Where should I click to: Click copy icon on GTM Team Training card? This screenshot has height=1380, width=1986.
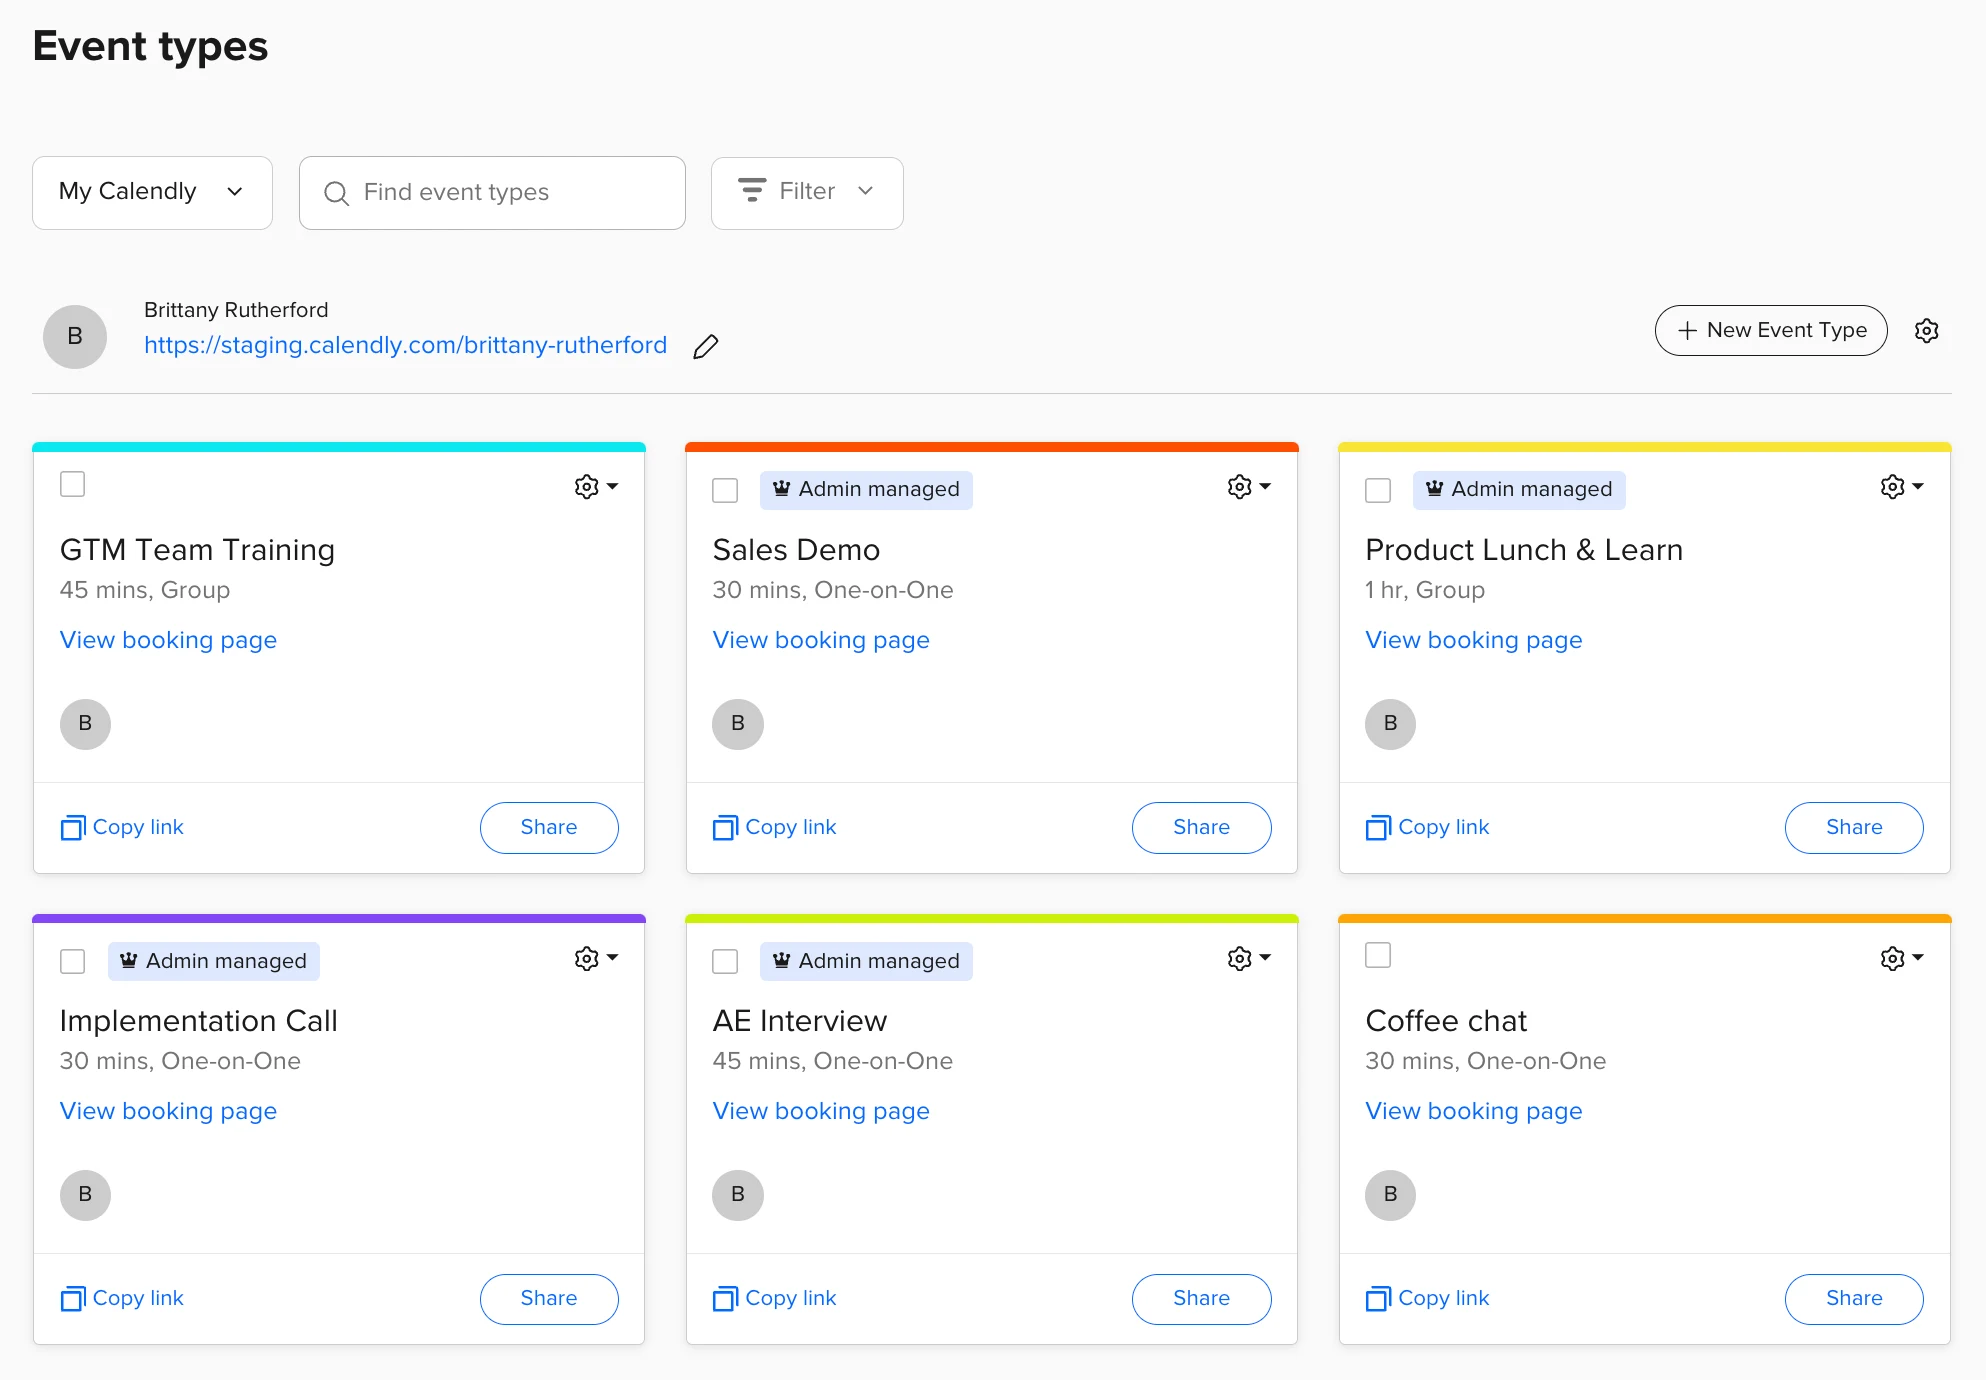click(x=73, y=828)
